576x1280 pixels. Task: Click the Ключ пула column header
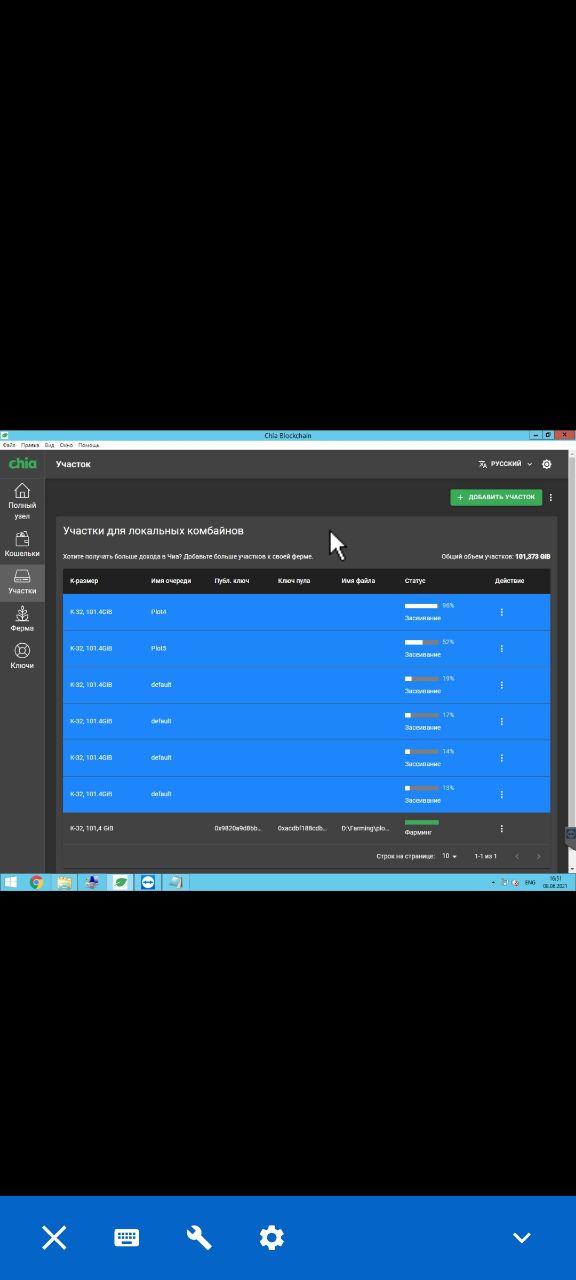[x=294, y=581]
